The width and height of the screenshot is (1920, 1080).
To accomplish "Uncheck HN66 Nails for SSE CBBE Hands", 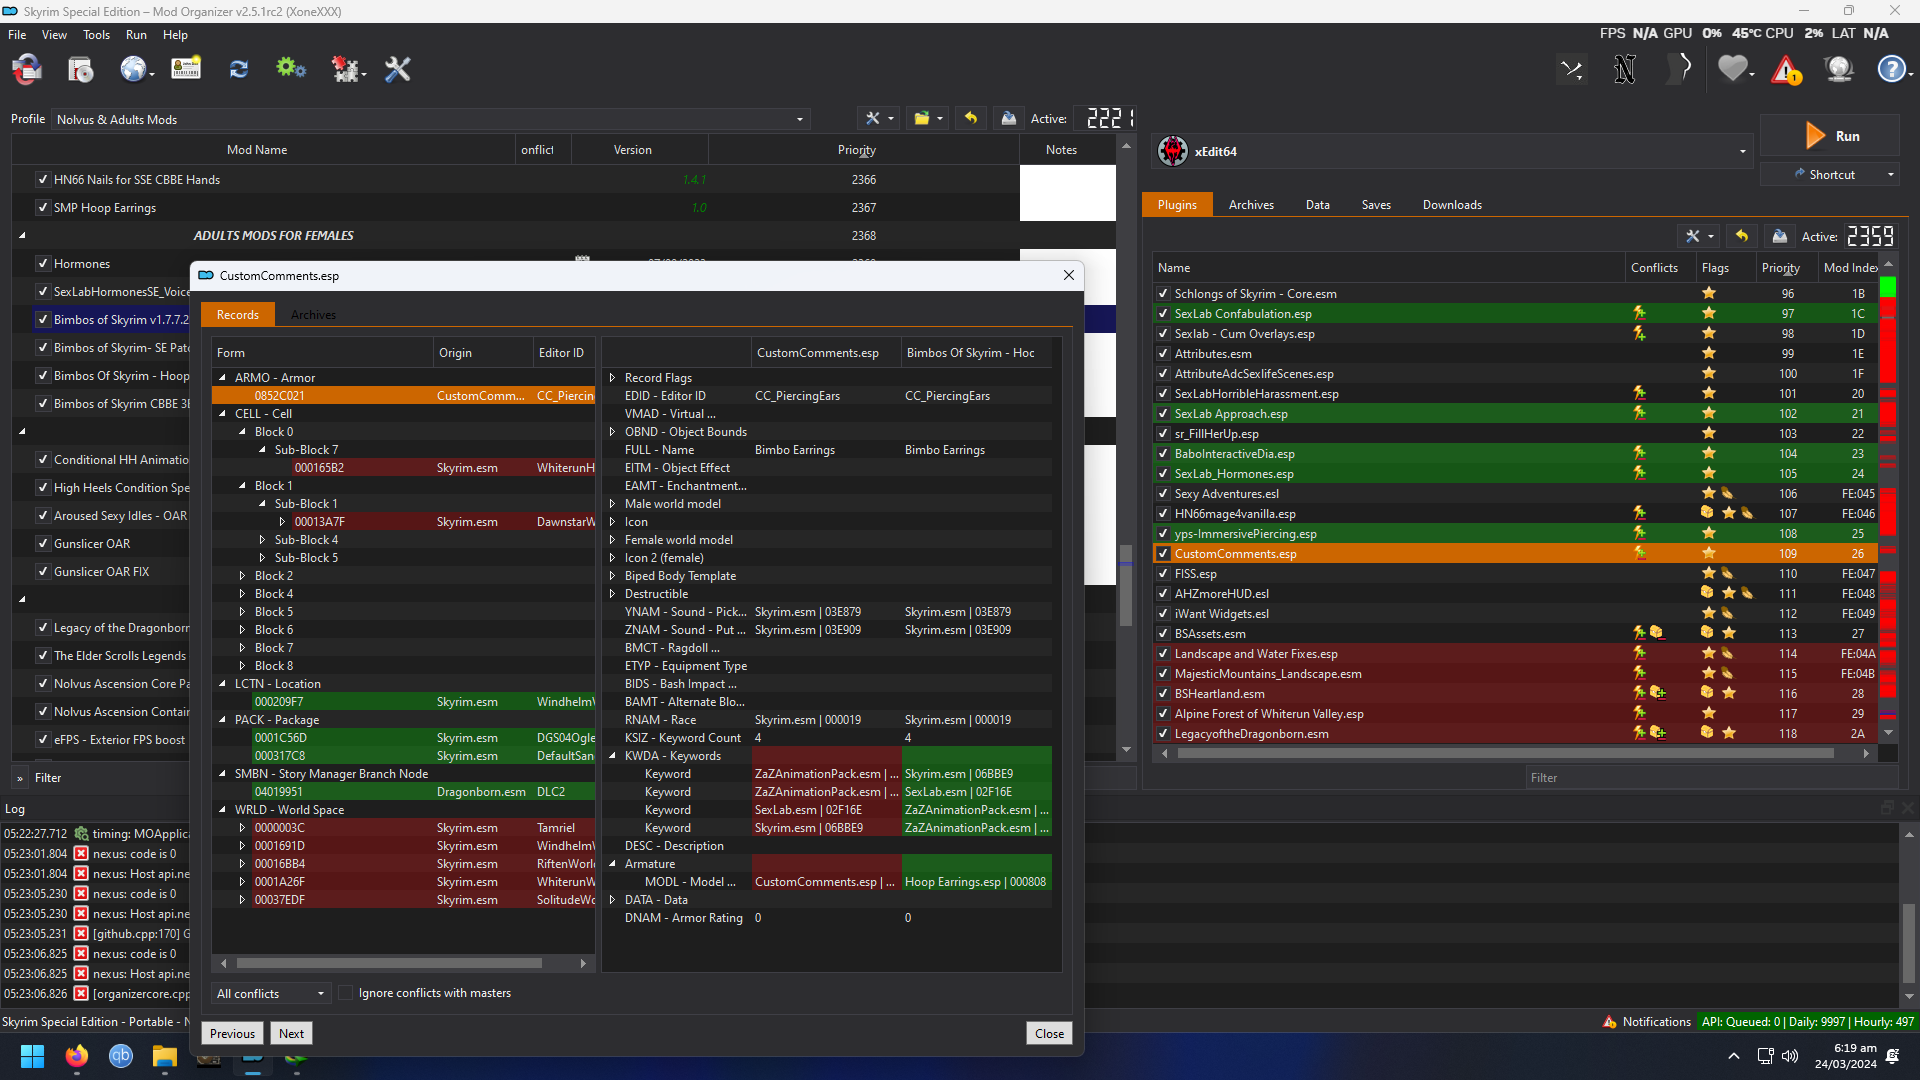I will tap(42, 180).
